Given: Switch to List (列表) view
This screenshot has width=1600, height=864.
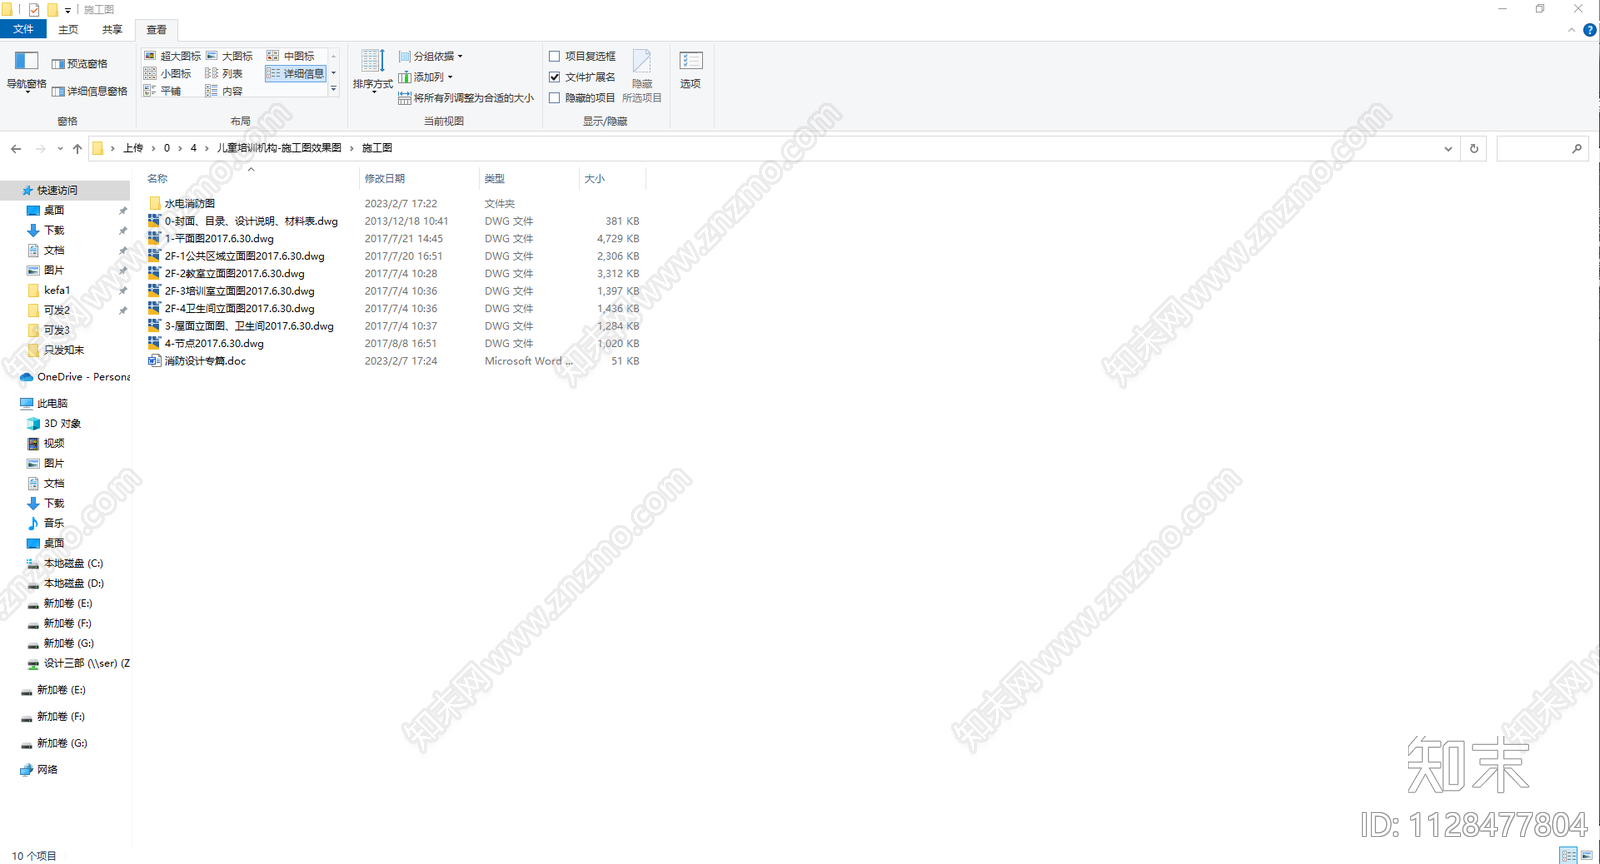Looking at the screenshot, I should (224, 74).
